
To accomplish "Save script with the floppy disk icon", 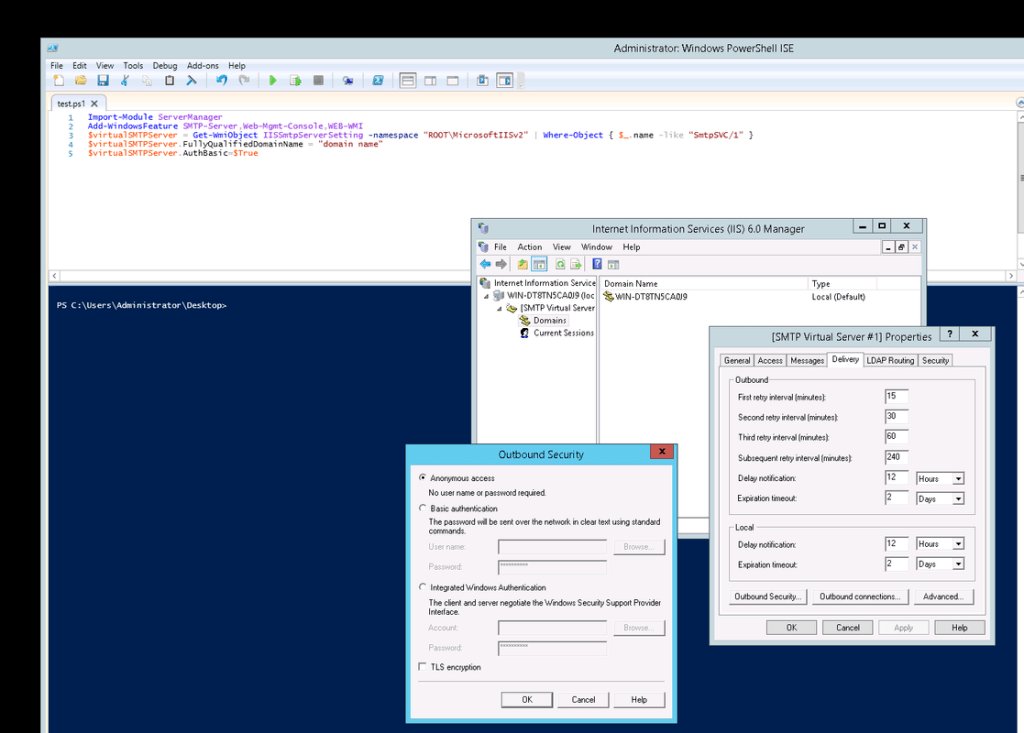I will [x=103, y=80].
